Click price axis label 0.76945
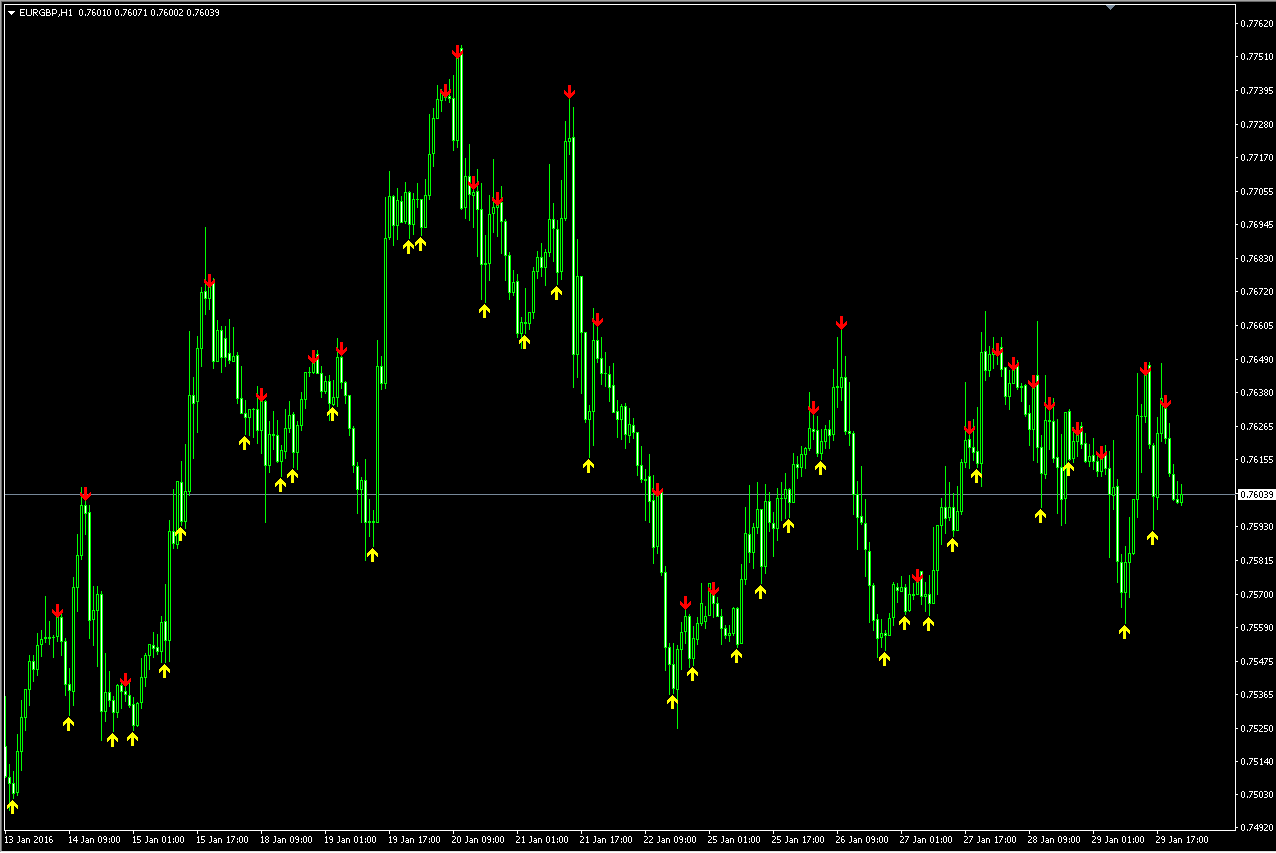Viewport: 1276px width, 853px height. 1256,225
